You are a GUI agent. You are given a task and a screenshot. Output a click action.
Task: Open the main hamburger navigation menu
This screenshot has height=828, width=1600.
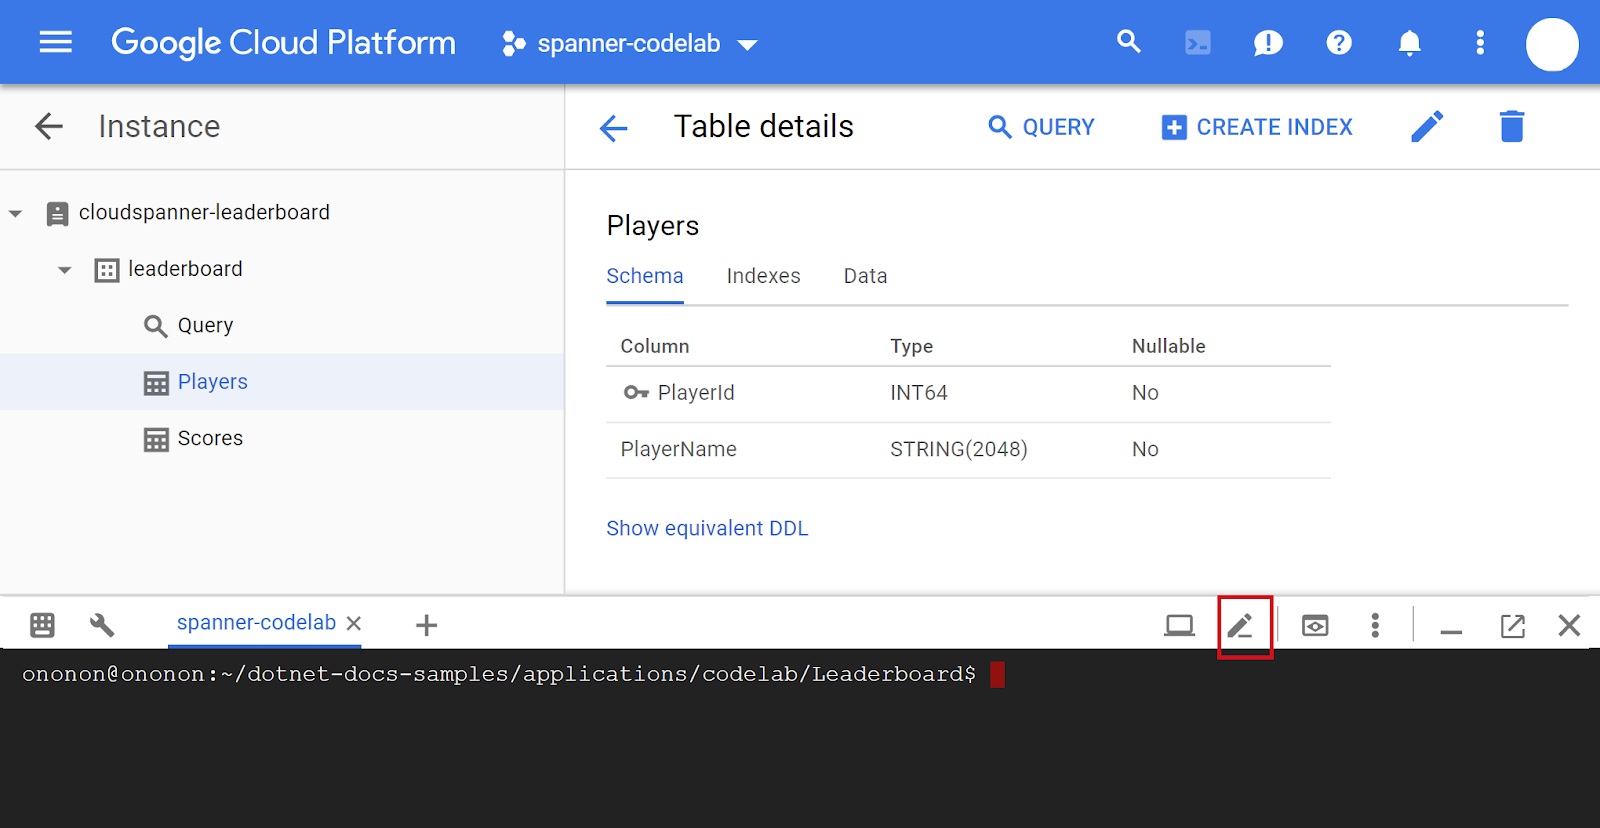click(55, 42)
